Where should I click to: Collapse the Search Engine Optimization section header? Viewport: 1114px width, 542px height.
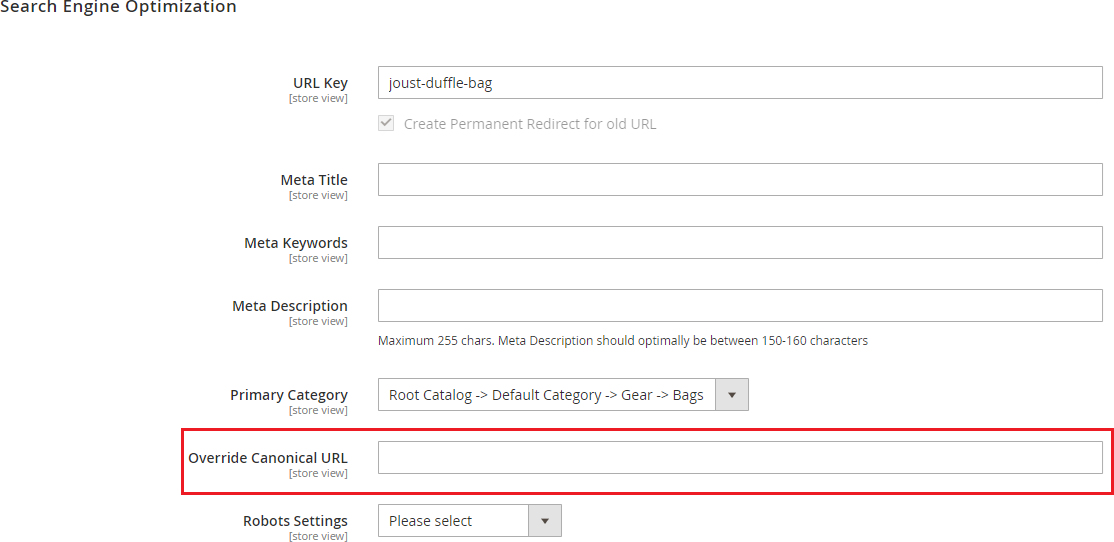[118, 8]
